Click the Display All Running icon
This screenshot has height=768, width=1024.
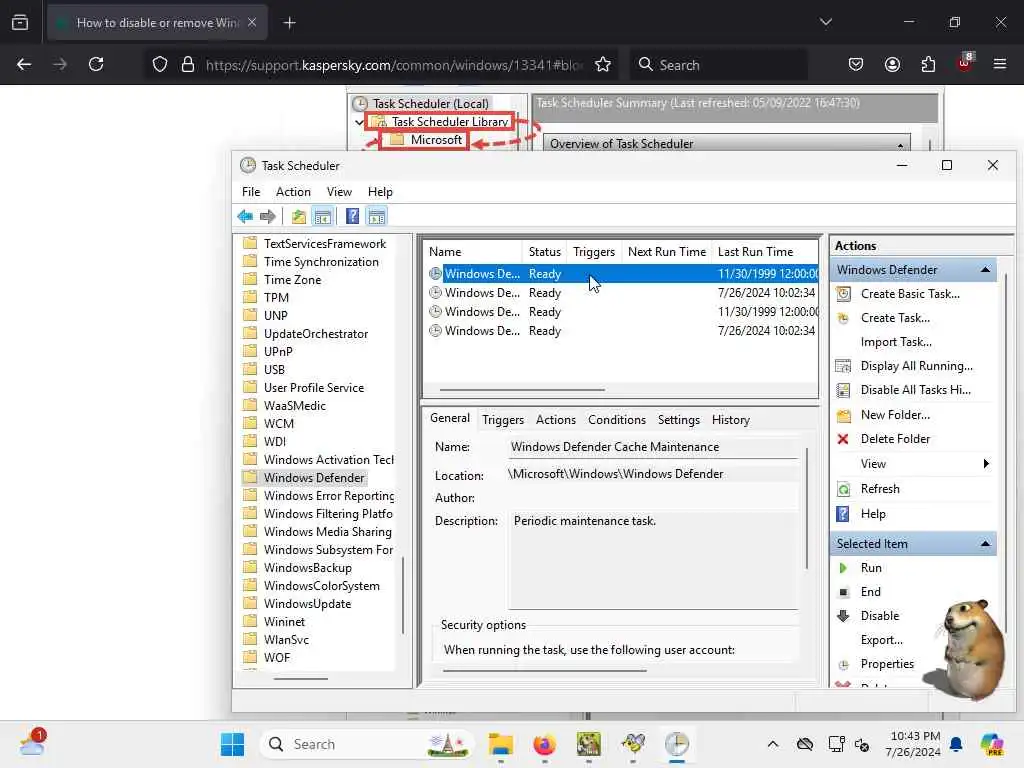click(x=844, y=366)
